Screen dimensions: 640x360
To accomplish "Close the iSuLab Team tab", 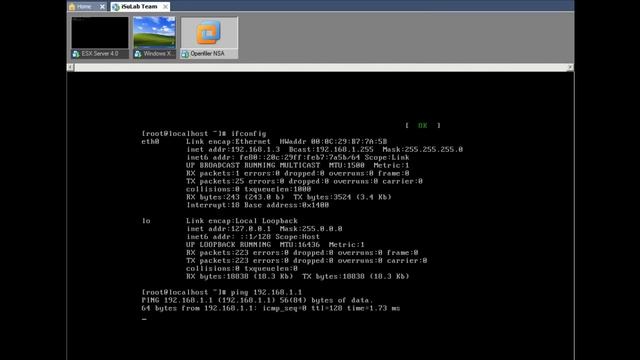I will point(165,7).
